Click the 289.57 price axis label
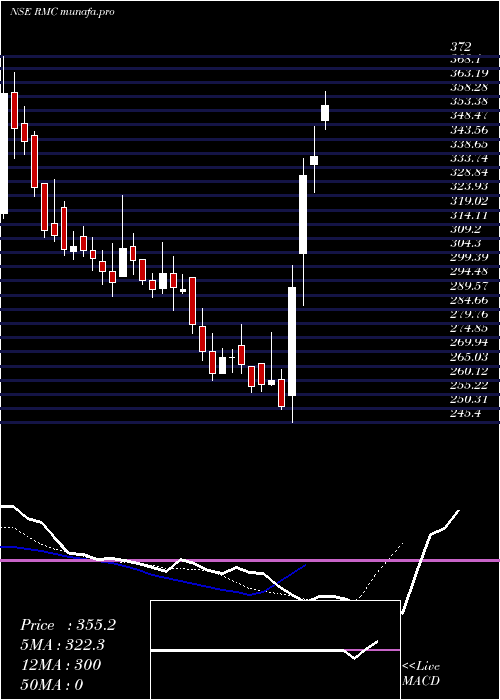The height and width of the screenshot is (700, 500). click(x=469, y=286)
